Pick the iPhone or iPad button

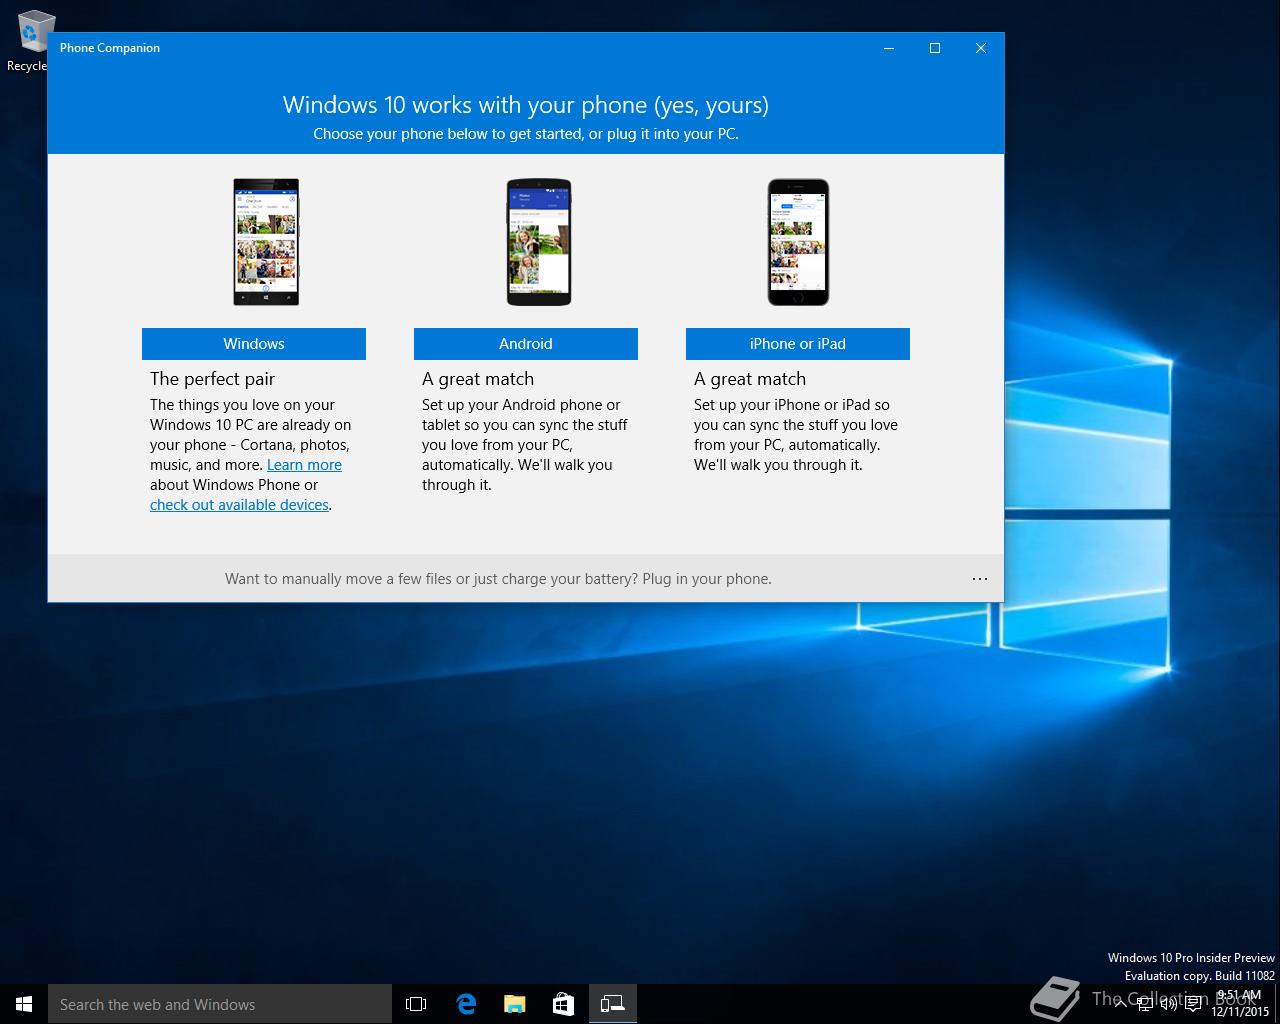[x=798, y=344]
